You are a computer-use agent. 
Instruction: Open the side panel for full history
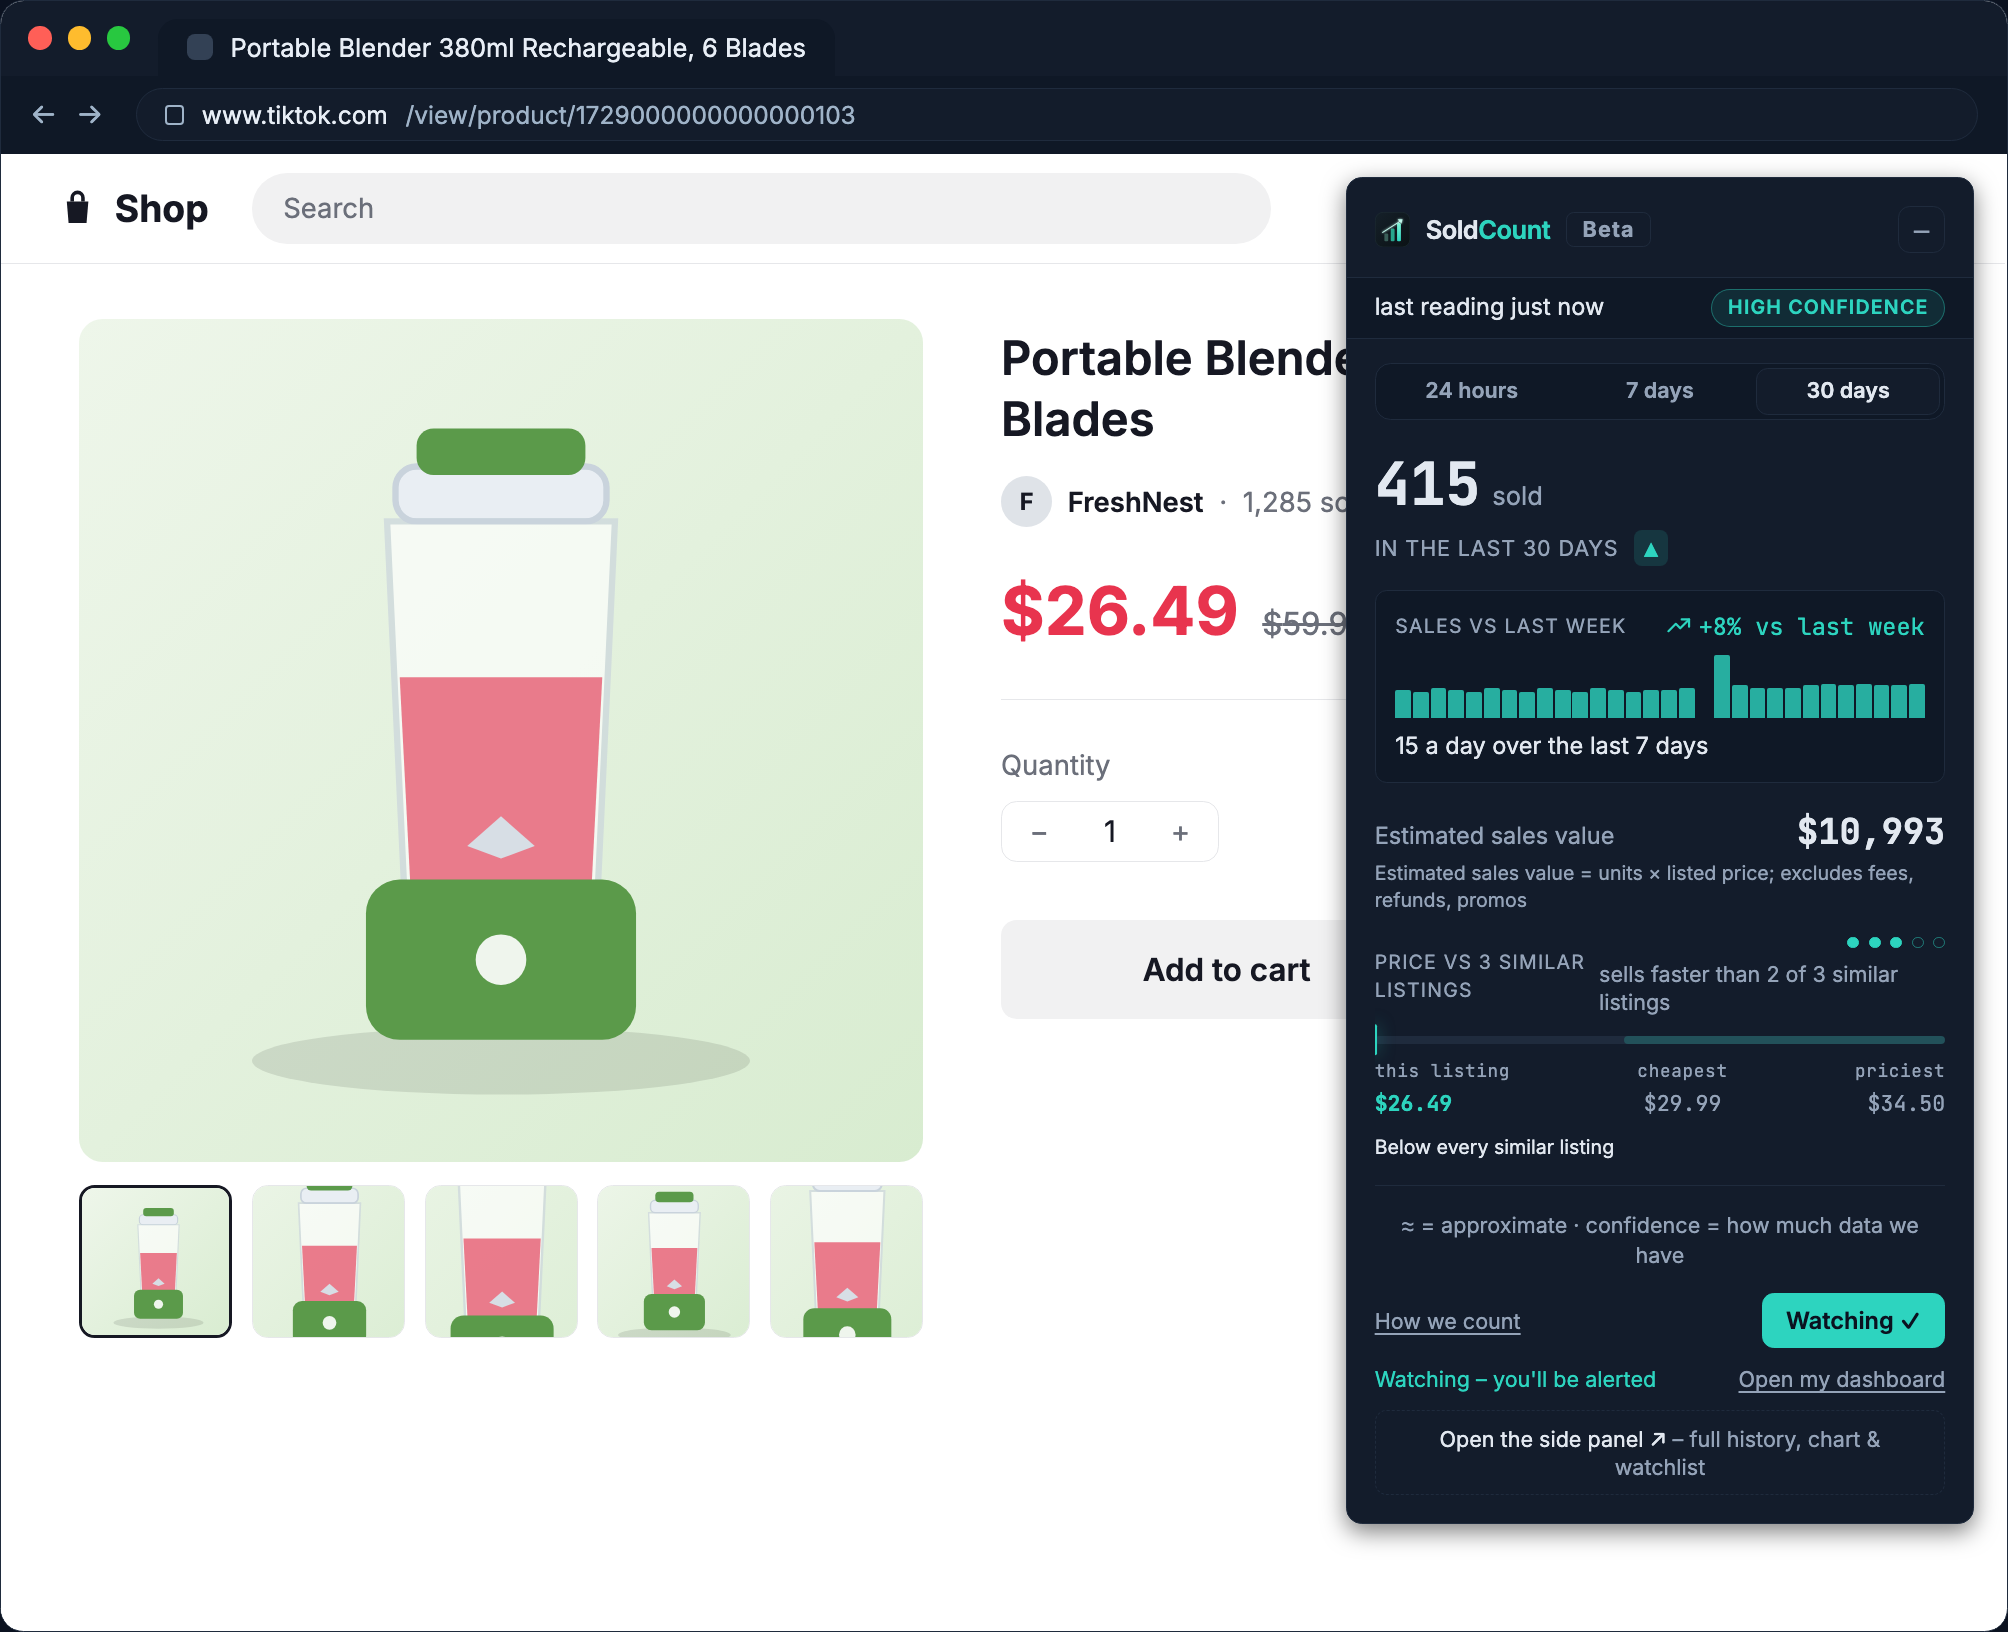(x=1659, y=1453)
